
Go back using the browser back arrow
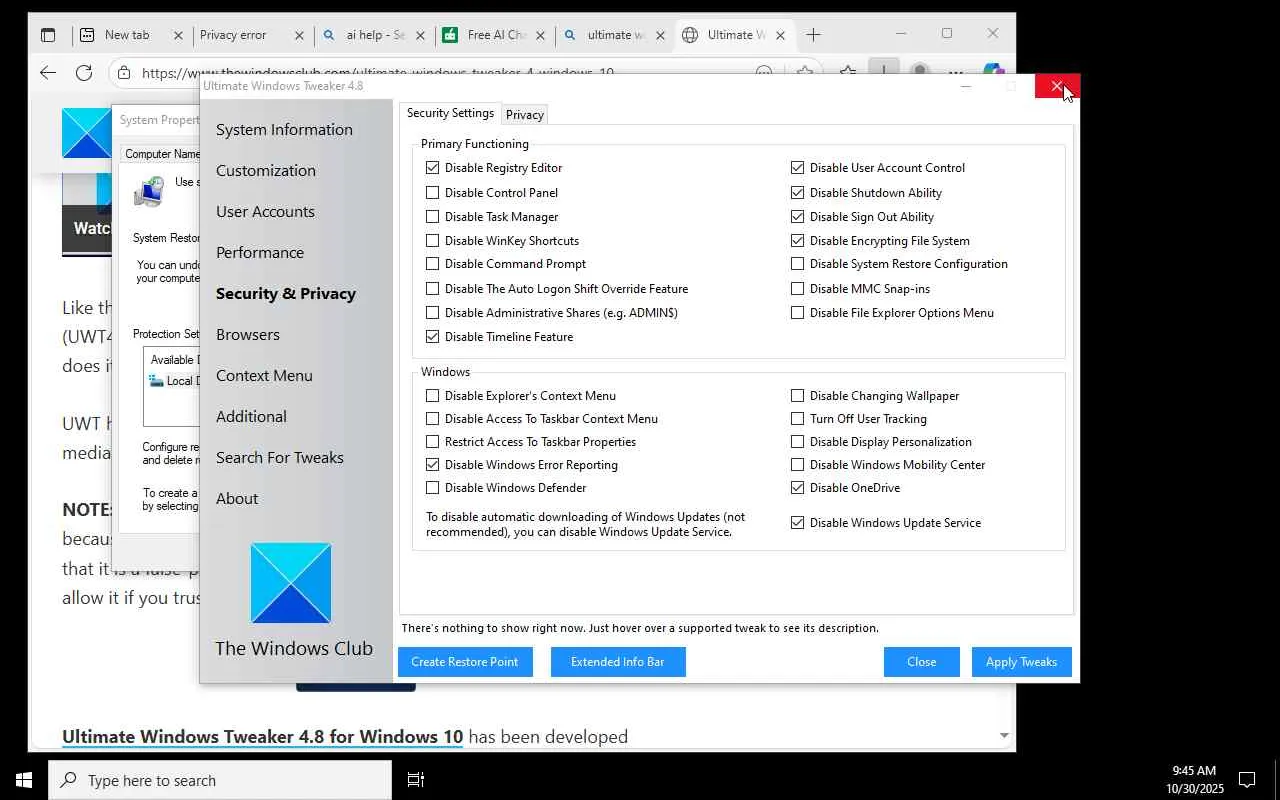click(48, 72)
